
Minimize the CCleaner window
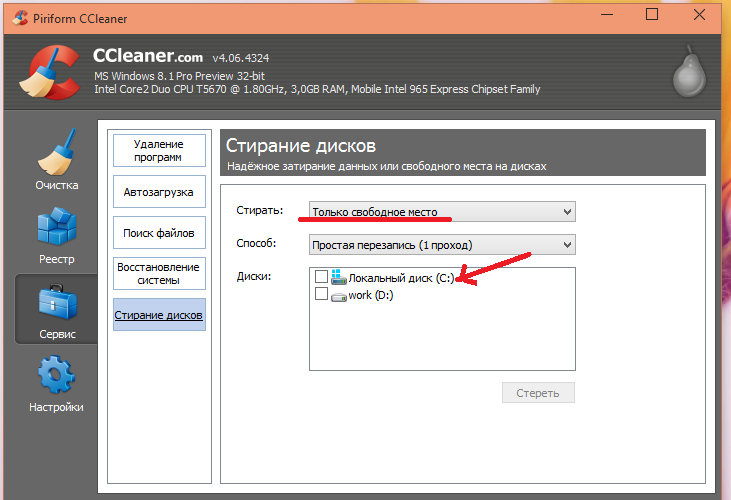[x=607, y=15]
